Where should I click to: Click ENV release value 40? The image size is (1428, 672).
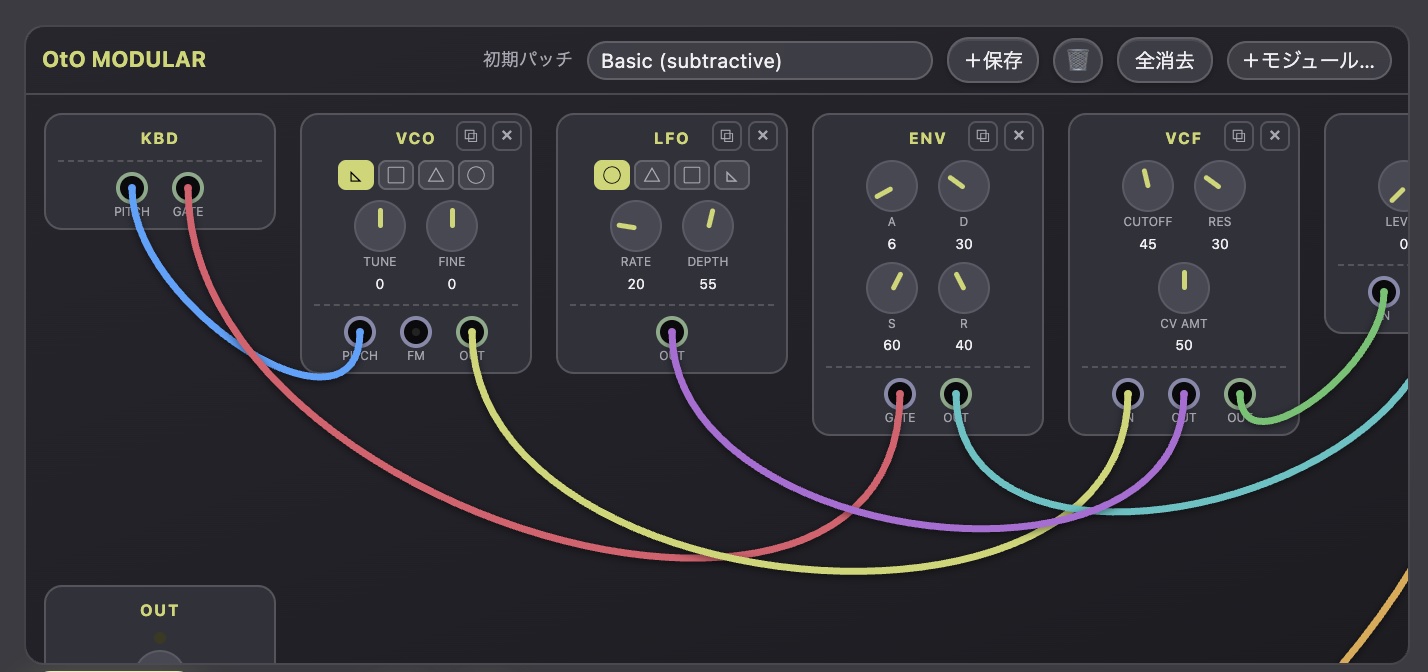pyautogui.click(x=964, y=345)
